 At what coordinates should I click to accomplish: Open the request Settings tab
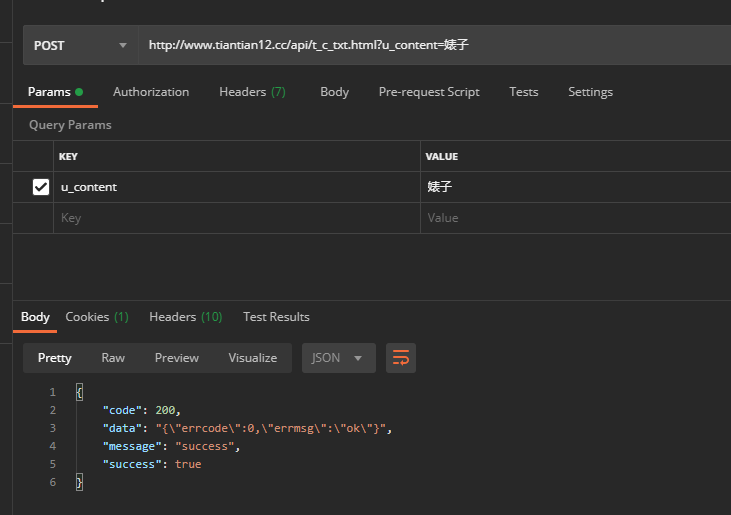click(590, 92)
